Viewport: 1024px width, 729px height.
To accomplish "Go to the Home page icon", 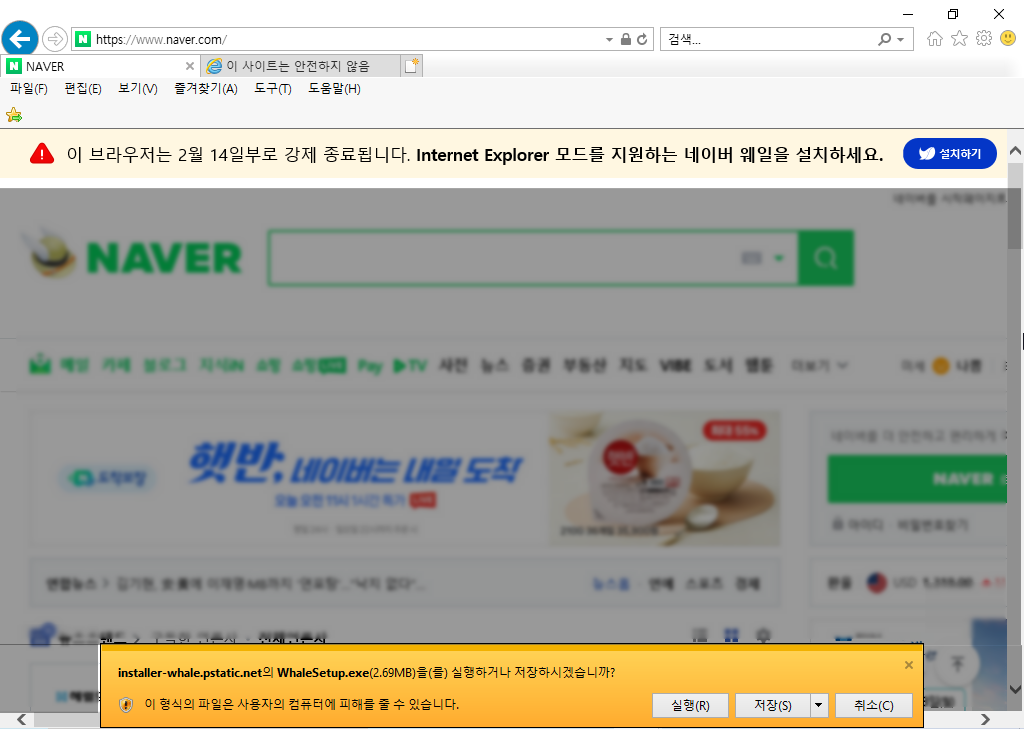I will (x=935, y=39).
